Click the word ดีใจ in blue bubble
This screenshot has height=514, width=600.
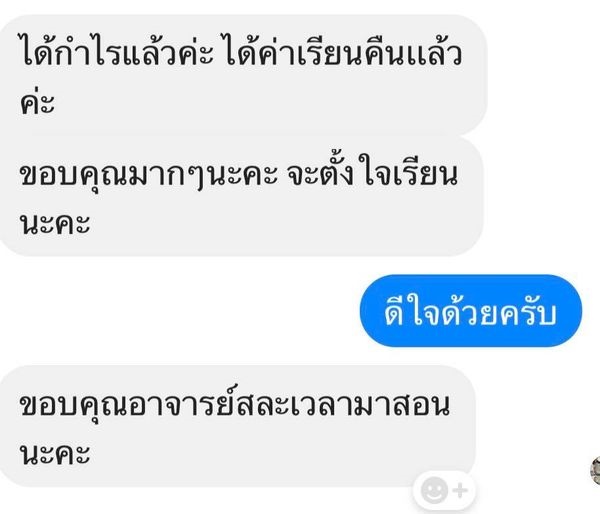(x=412, y=313)
